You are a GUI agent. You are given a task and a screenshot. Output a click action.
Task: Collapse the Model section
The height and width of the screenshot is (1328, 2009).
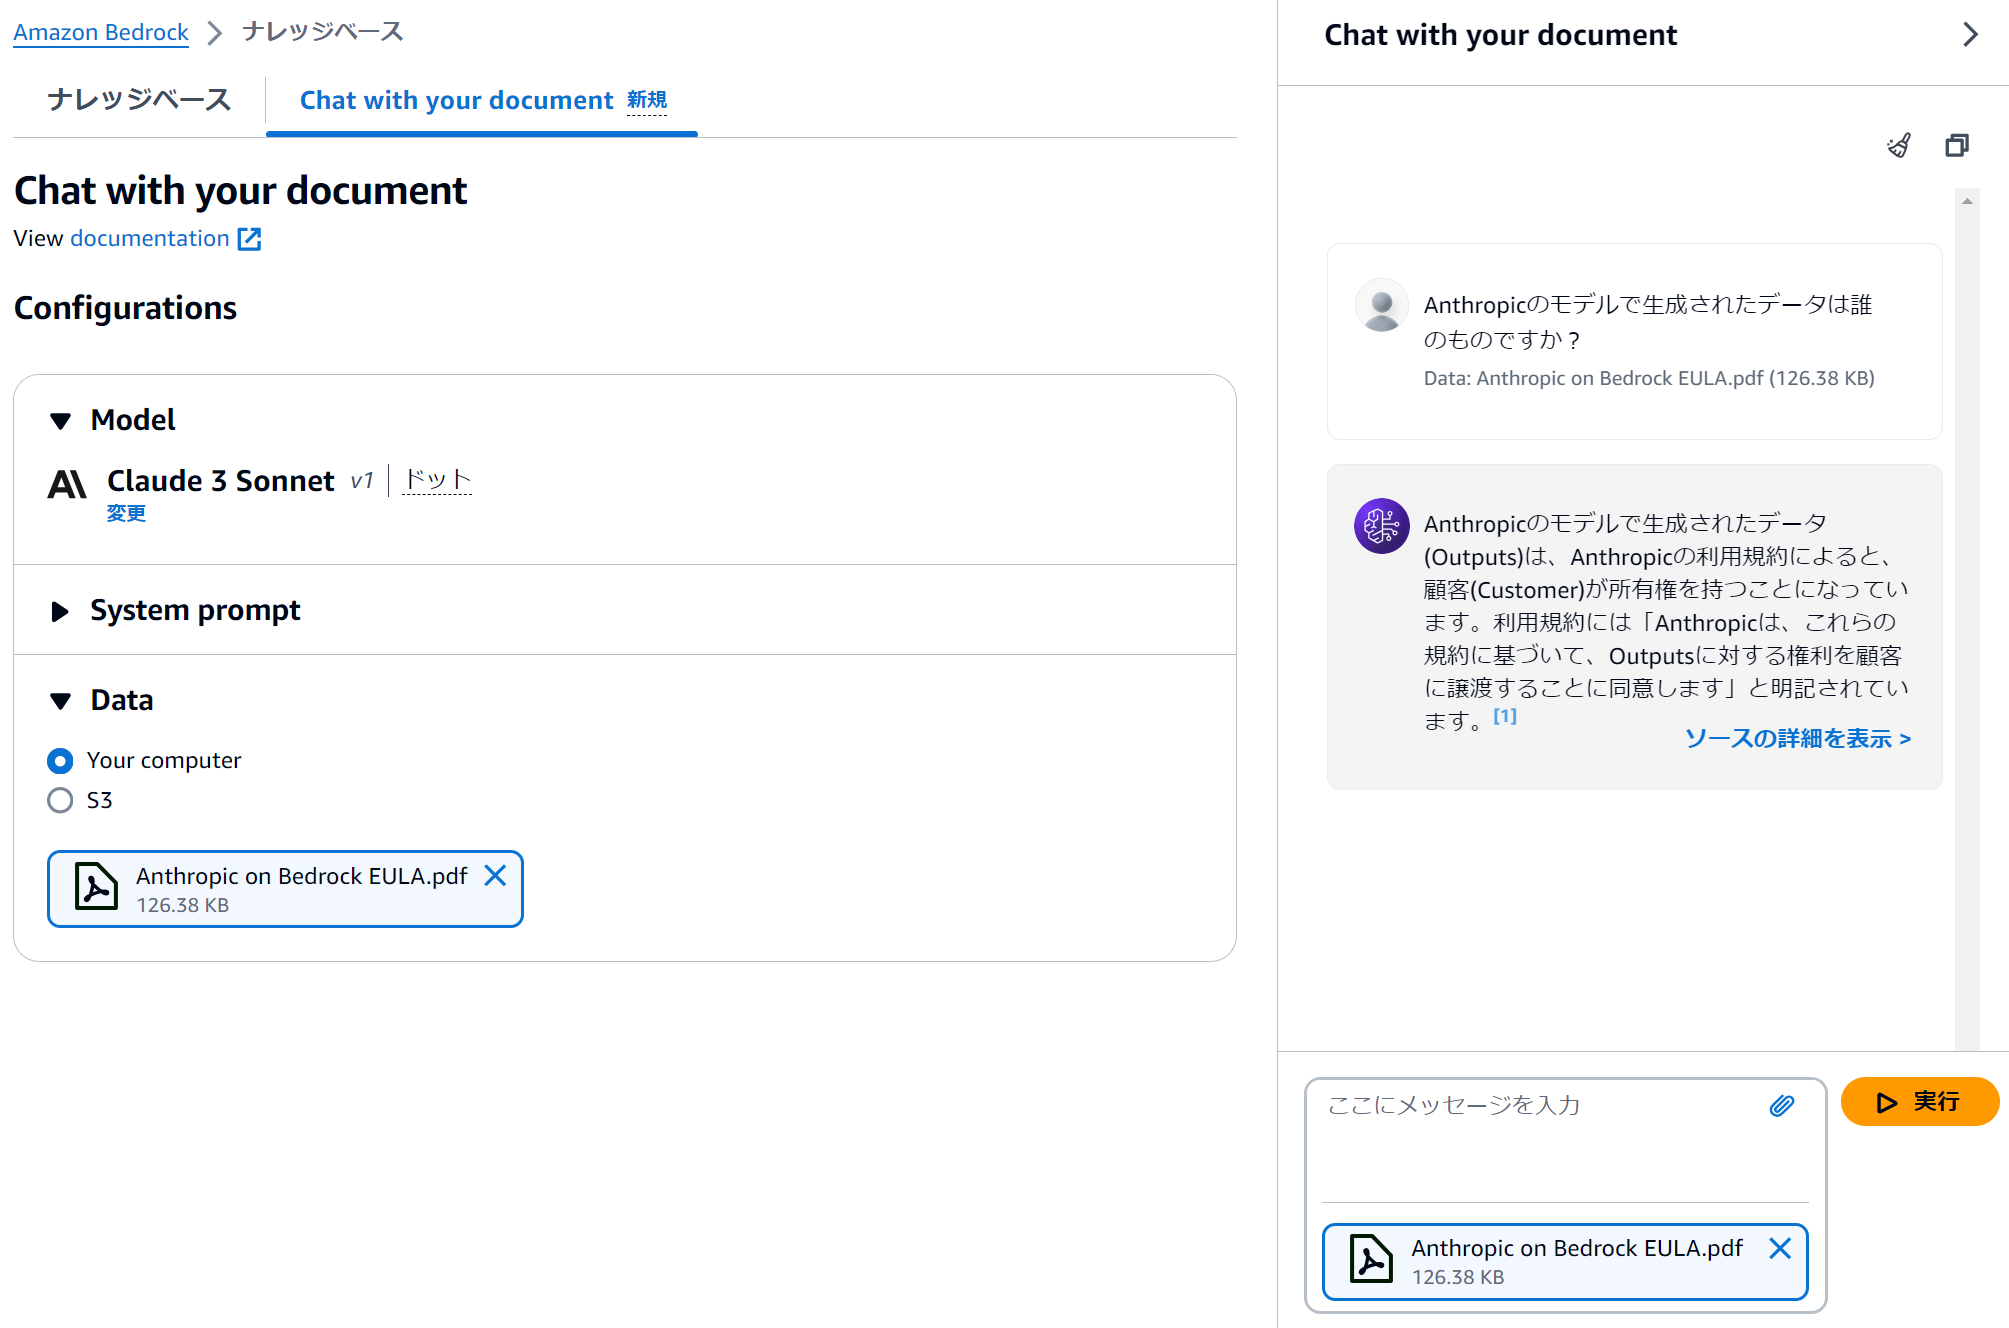[60, 421]
